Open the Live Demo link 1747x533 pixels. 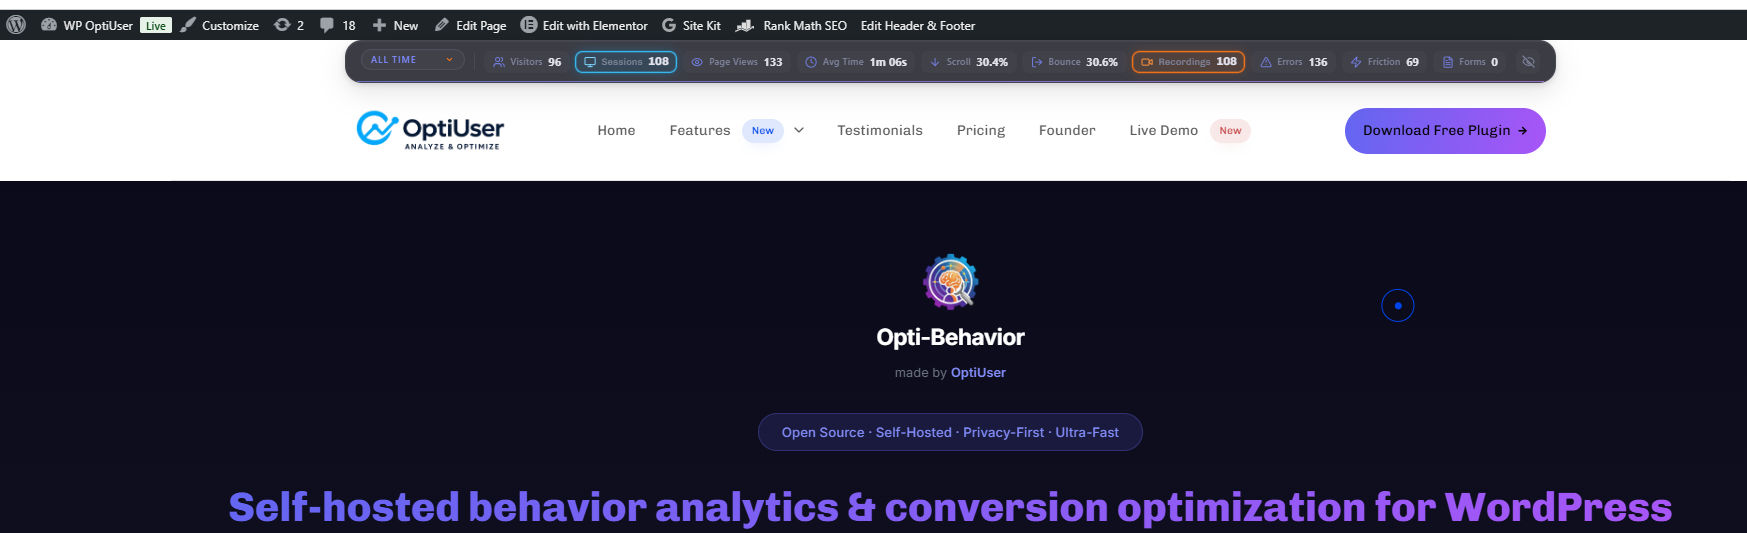pos(1164,130)
